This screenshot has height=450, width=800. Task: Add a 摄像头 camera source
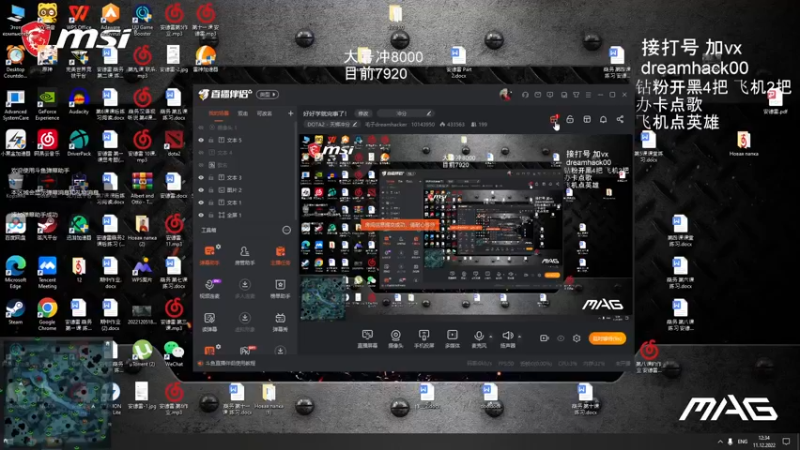click(x=395, y=339)
